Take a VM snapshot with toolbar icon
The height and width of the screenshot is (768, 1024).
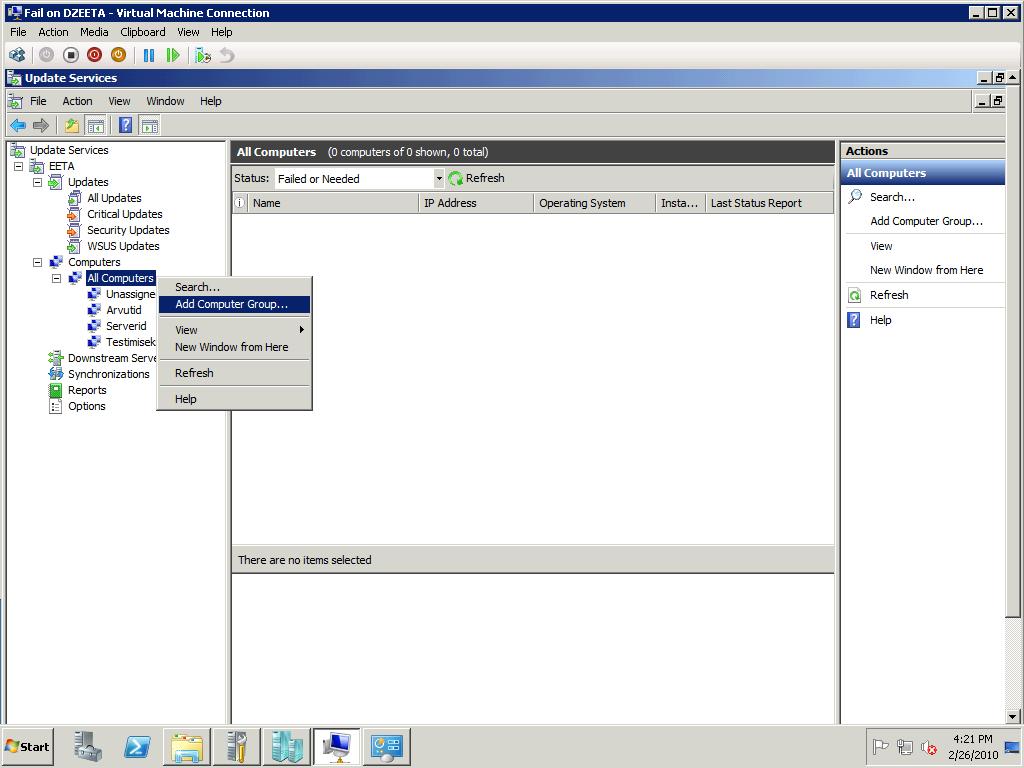(203, 56)
